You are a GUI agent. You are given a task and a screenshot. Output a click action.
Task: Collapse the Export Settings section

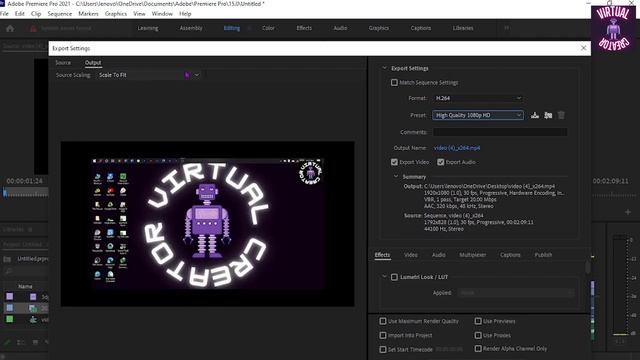tap(384, 68)
